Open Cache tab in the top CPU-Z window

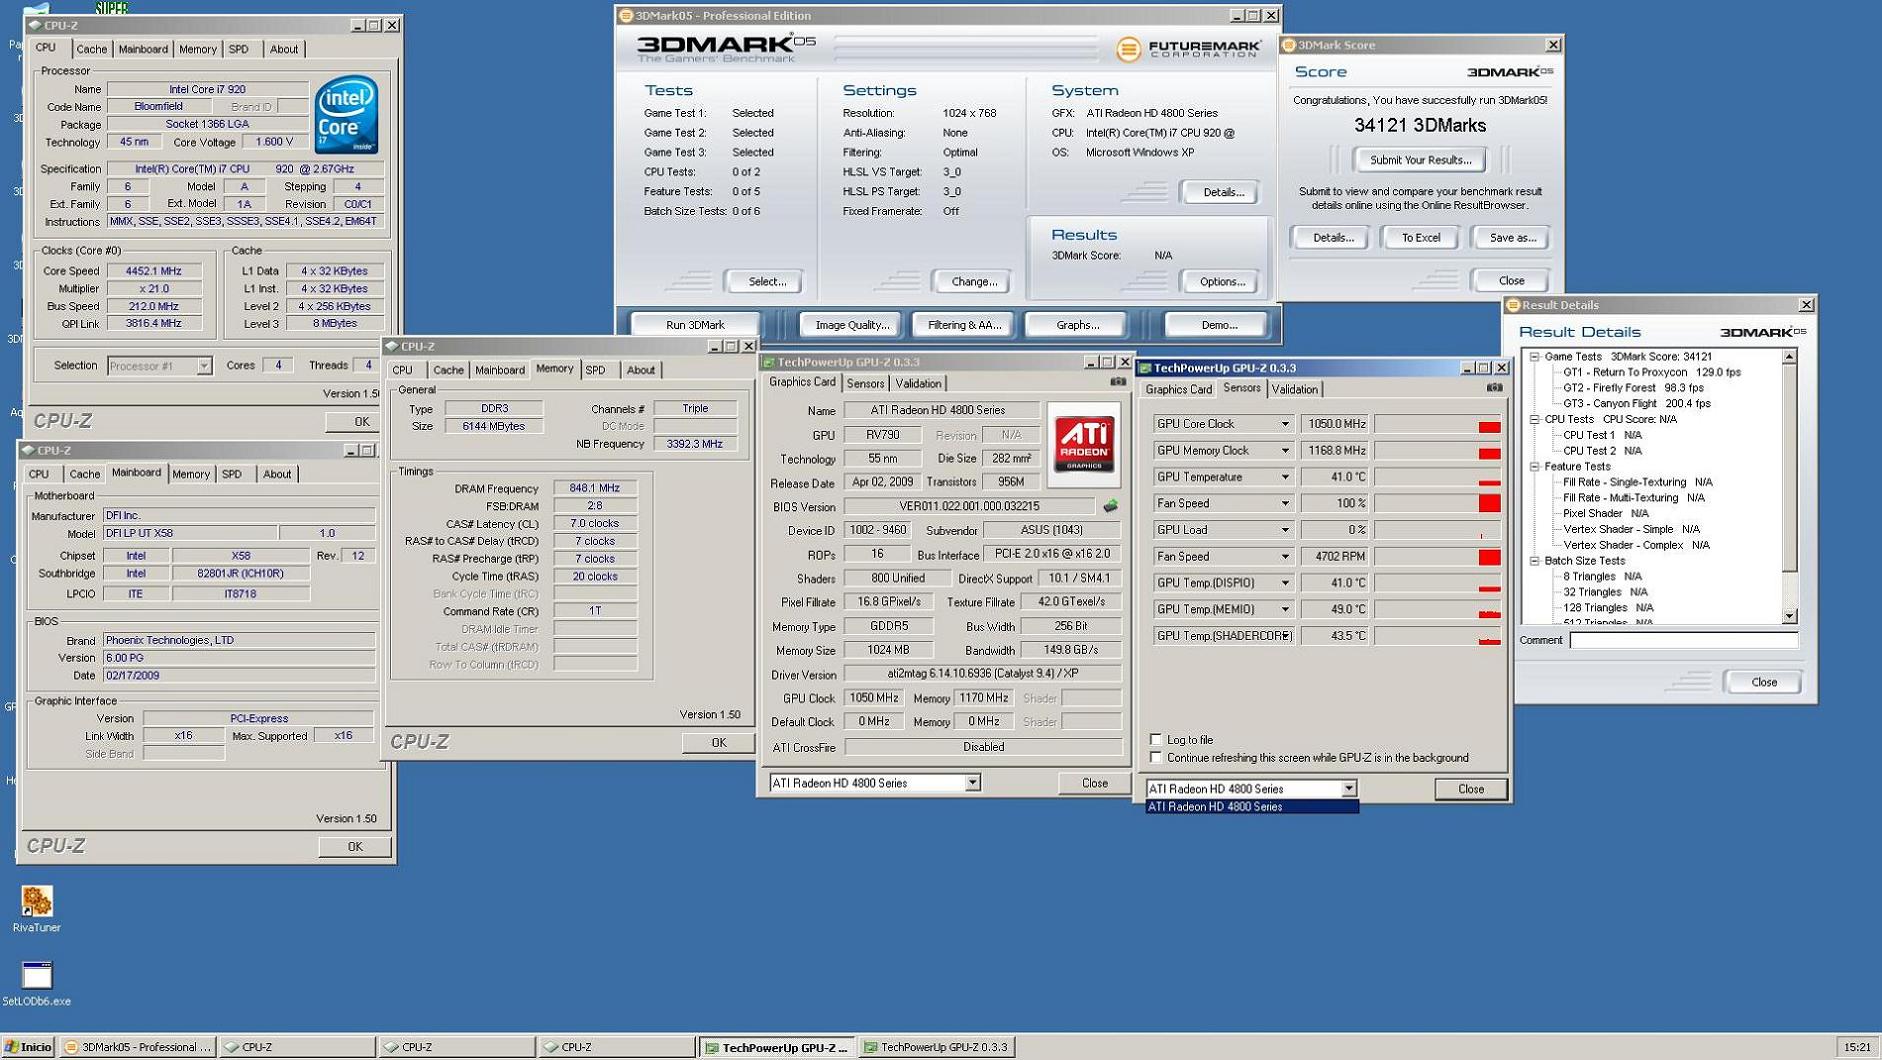point(92,49)
